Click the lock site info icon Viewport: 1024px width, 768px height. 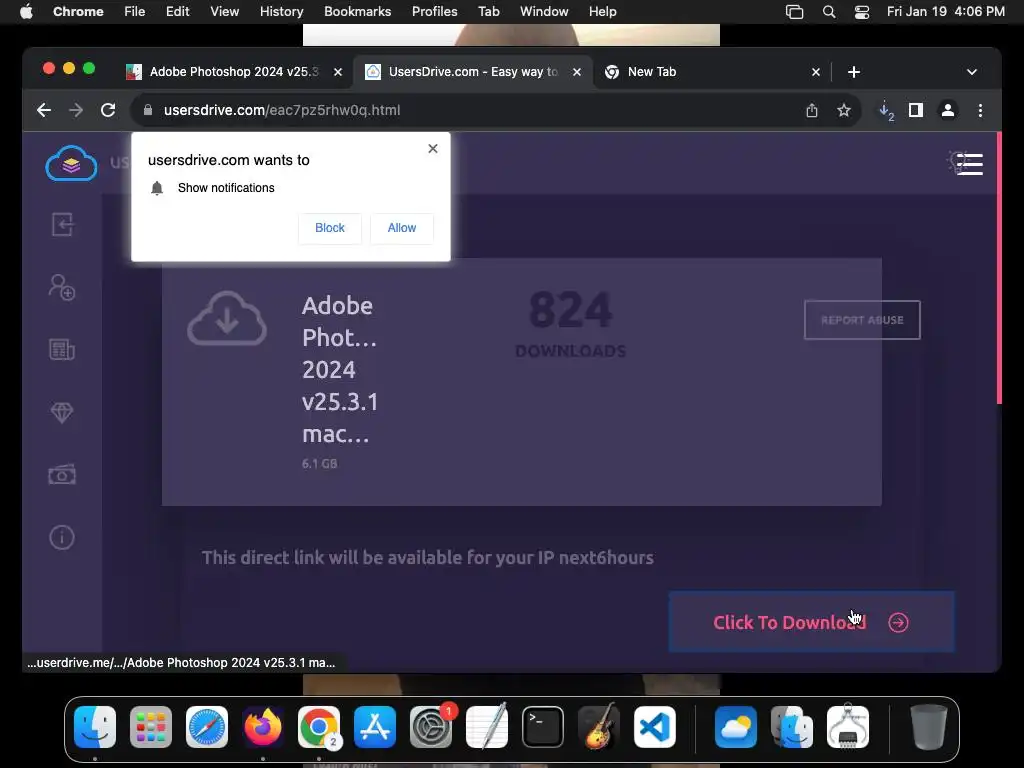148,110
